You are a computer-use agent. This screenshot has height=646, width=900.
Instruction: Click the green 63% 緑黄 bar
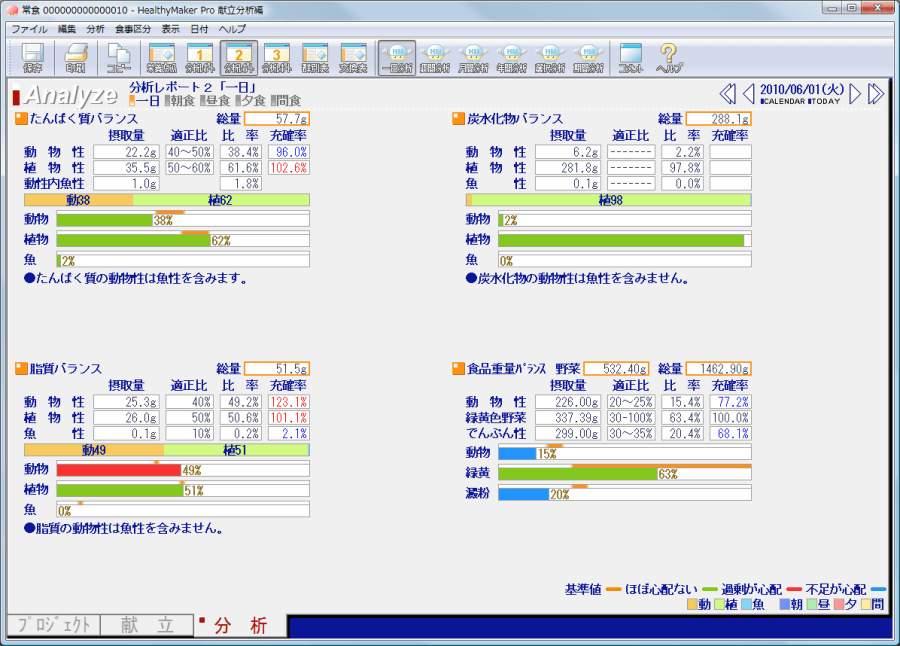(x=578, y=474)
